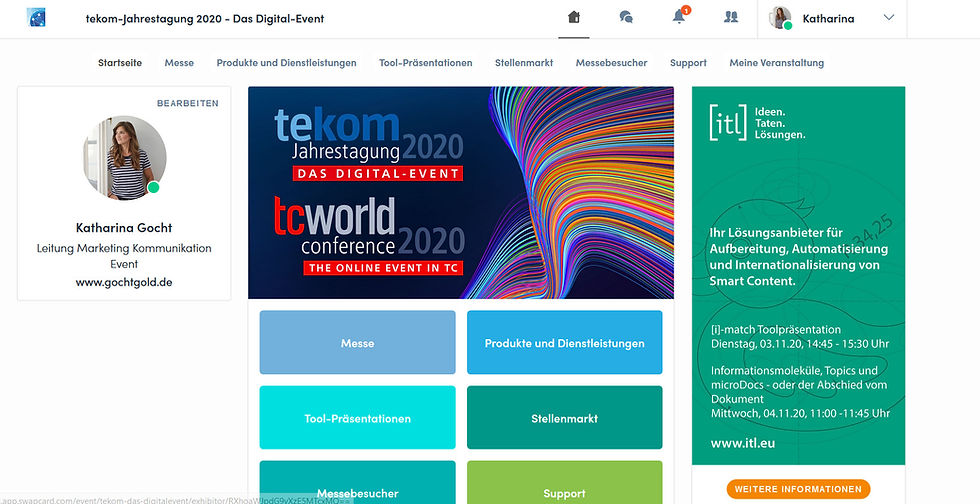The image size is (980, 504).
Task: Go to Meine Veranstaltung tab
Action: [x=776, y=63]
